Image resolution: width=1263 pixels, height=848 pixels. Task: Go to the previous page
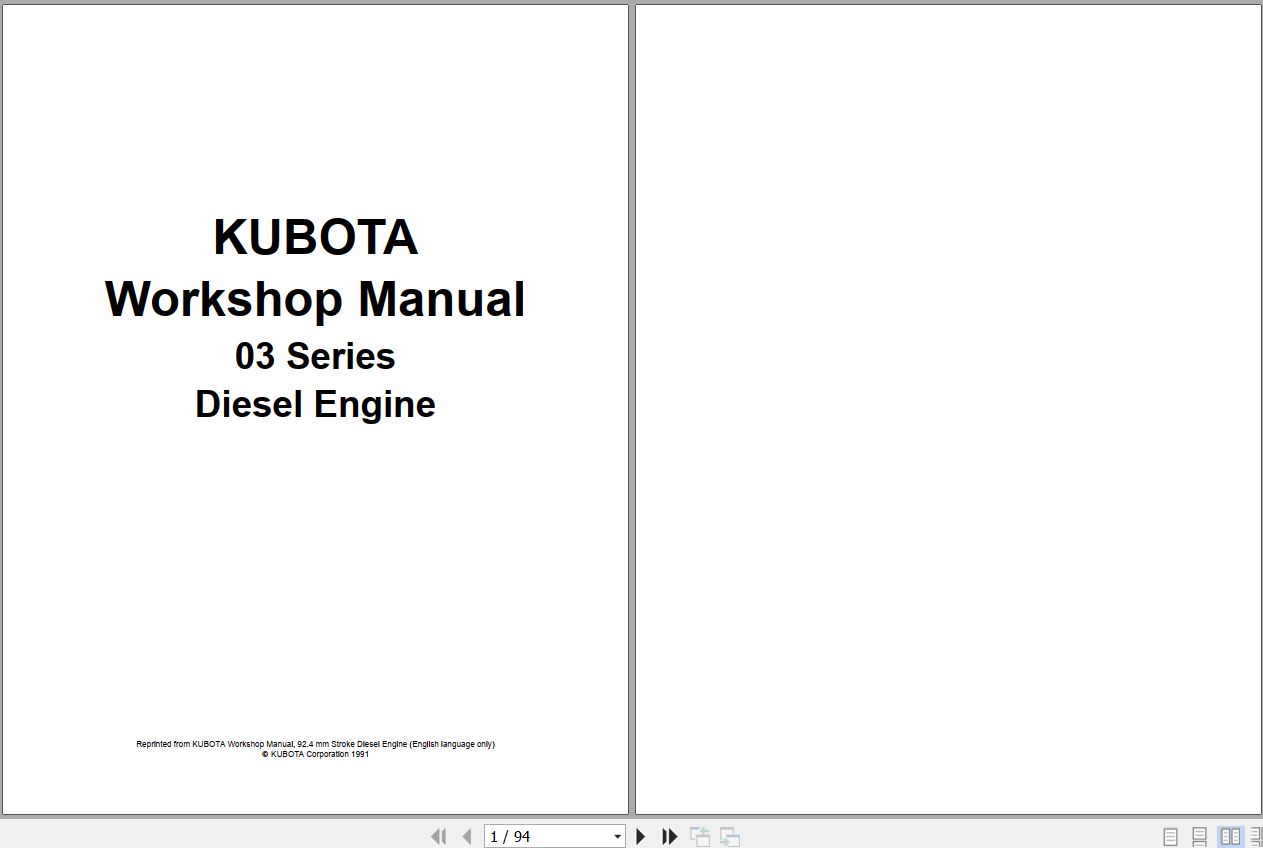(466, 837)
